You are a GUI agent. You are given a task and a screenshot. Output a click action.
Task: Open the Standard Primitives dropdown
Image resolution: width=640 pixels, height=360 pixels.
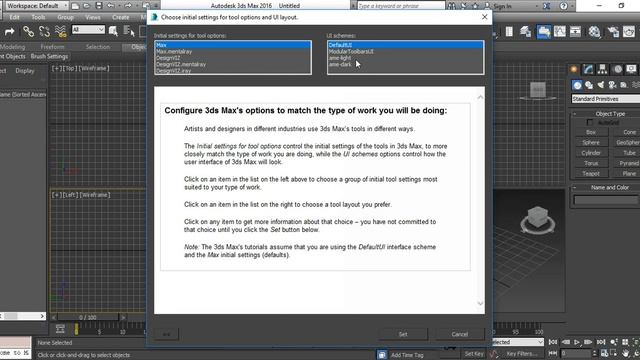[x=605, y=99]
